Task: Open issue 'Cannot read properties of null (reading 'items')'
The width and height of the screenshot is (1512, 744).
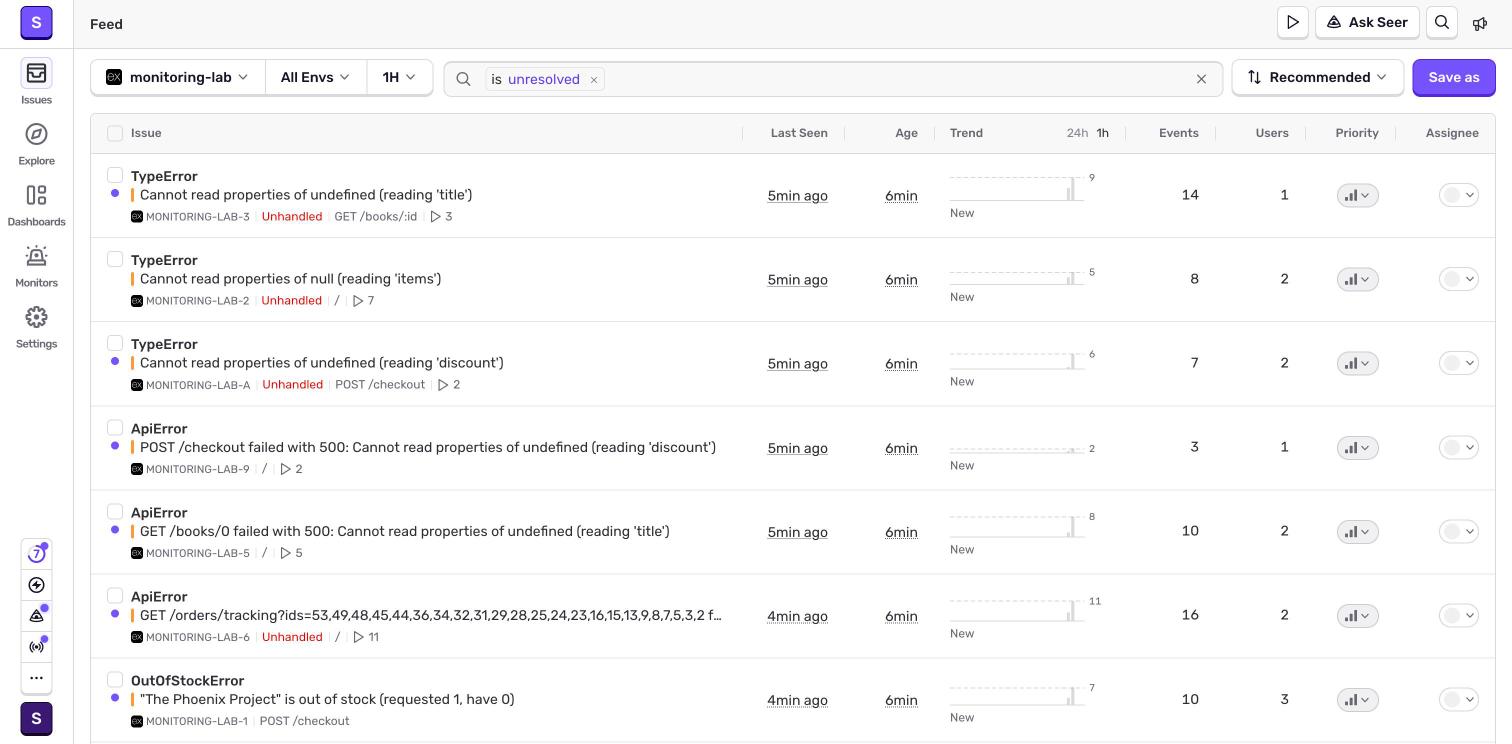Action: pos(290,279)
